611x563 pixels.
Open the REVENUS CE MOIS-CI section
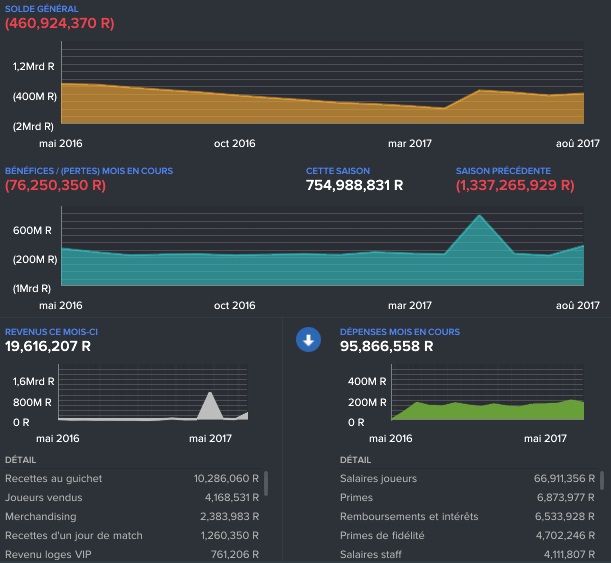pos(51,331)
